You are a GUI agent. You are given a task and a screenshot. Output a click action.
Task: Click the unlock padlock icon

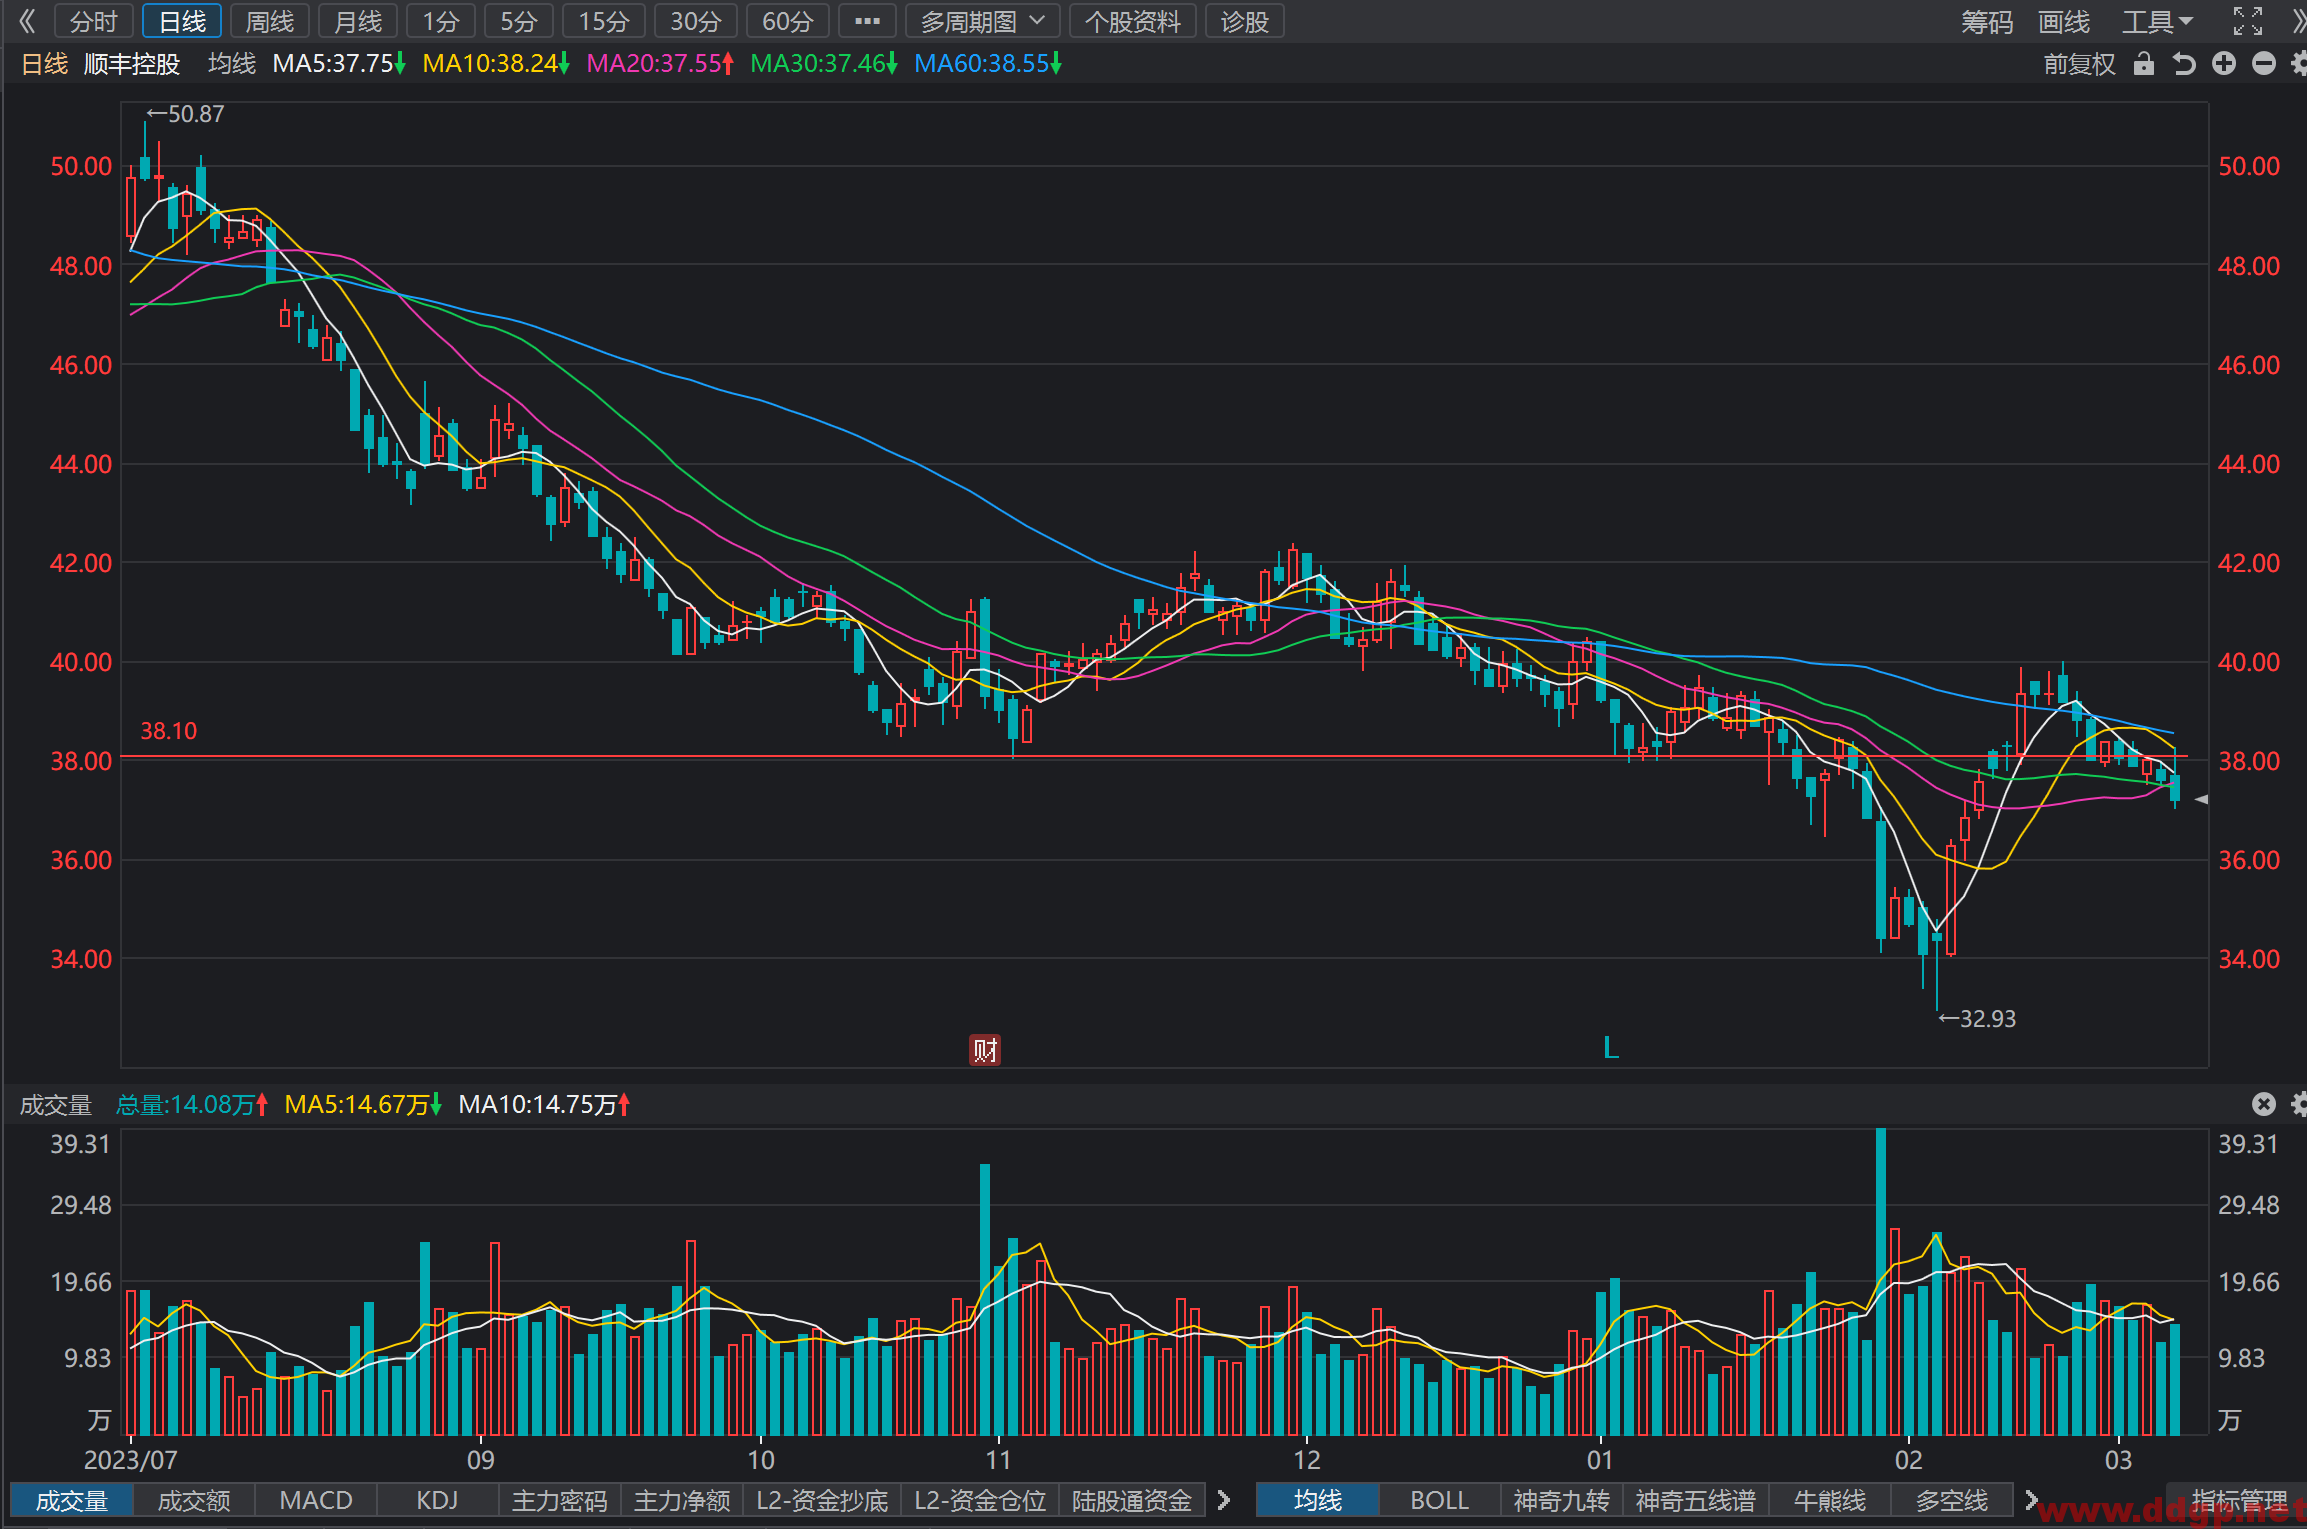(2143, 64)
